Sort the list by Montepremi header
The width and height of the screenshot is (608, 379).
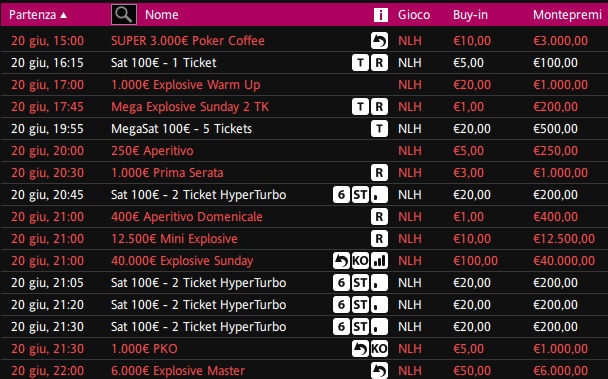(567, 15)
